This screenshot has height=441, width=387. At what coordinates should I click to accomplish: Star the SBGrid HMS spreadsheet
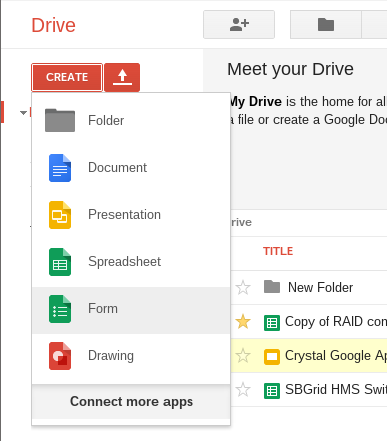243,390
